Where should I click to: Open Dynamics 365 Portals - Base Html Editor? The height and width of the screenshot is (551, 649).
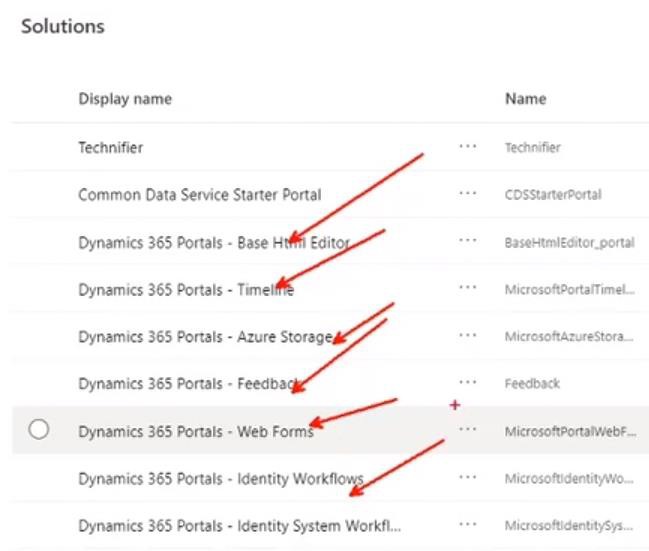point(214,243)
